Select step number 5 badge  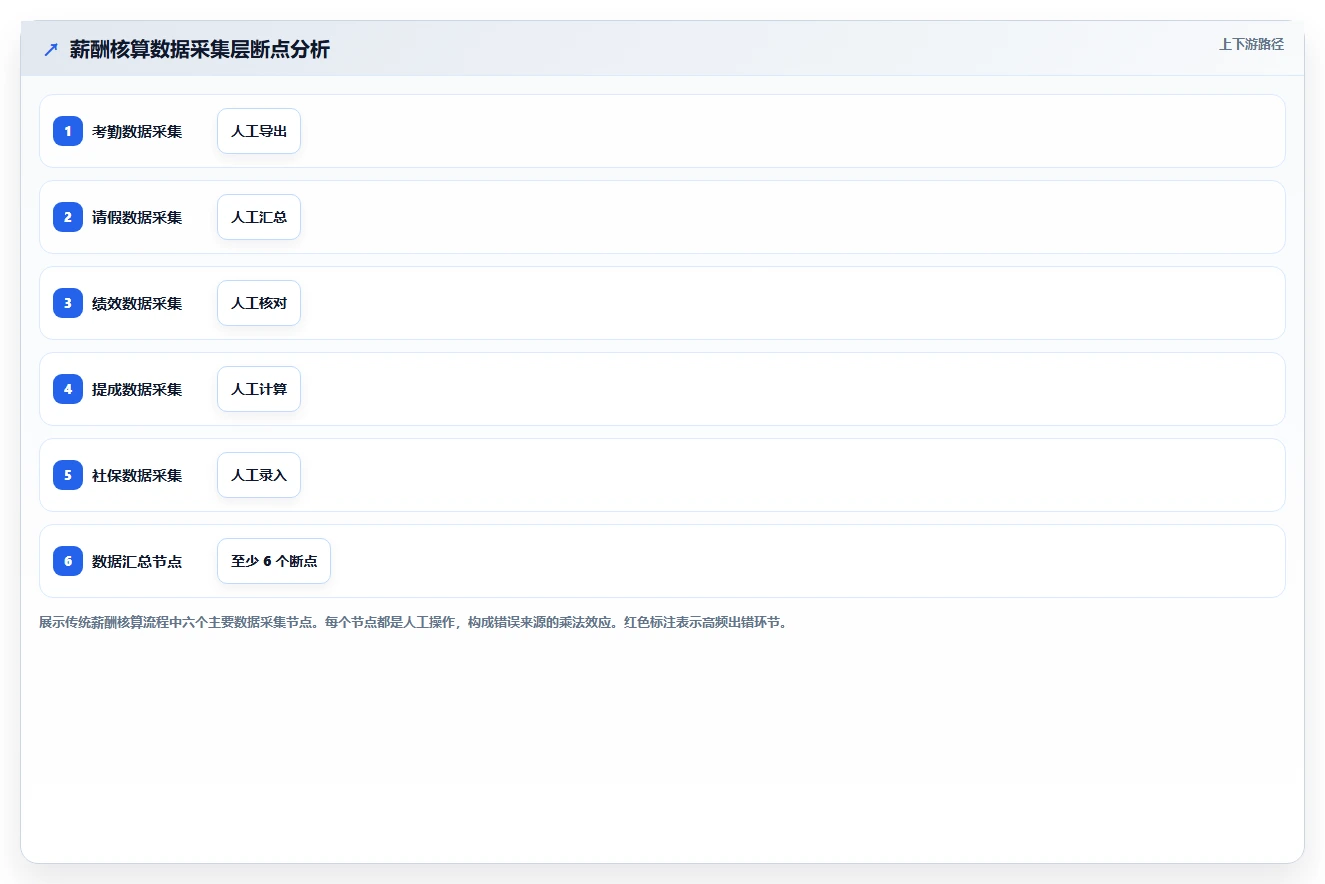pos(68,475)
